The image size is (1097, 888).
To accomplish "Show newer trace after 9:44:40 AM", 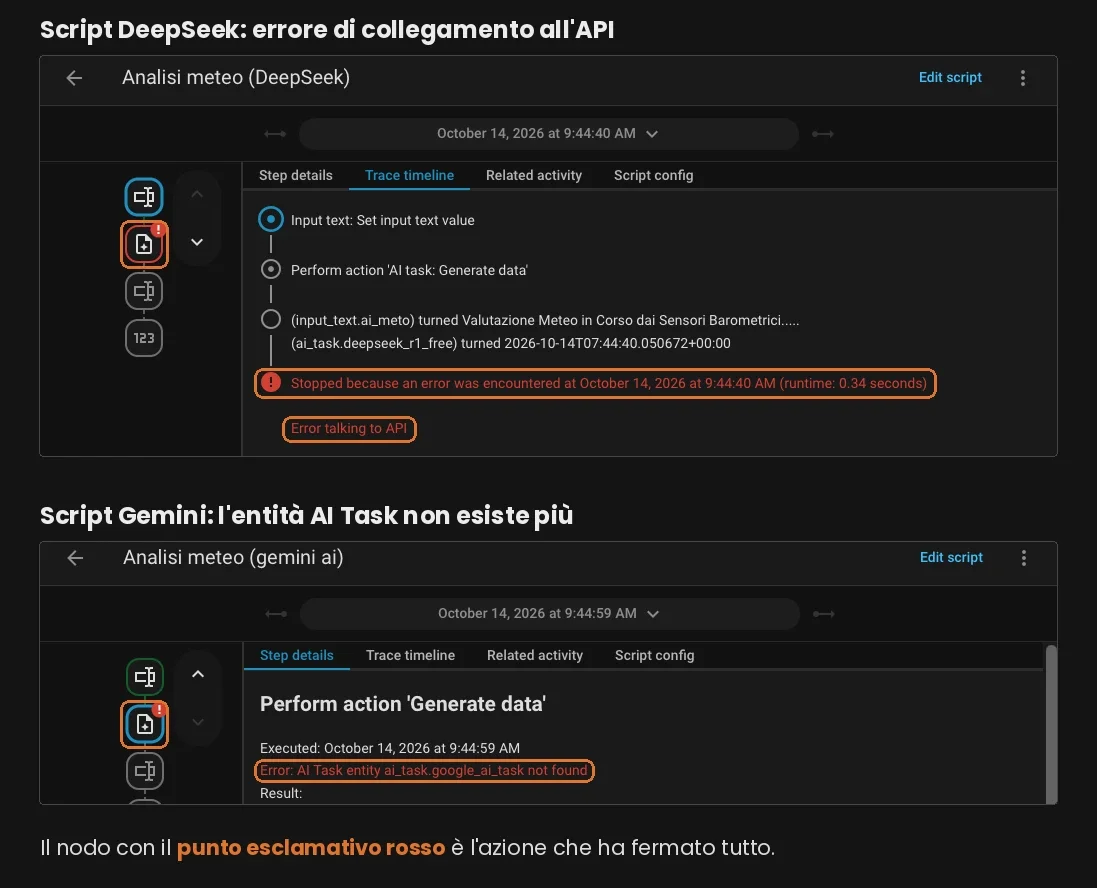I will point(823,134).
